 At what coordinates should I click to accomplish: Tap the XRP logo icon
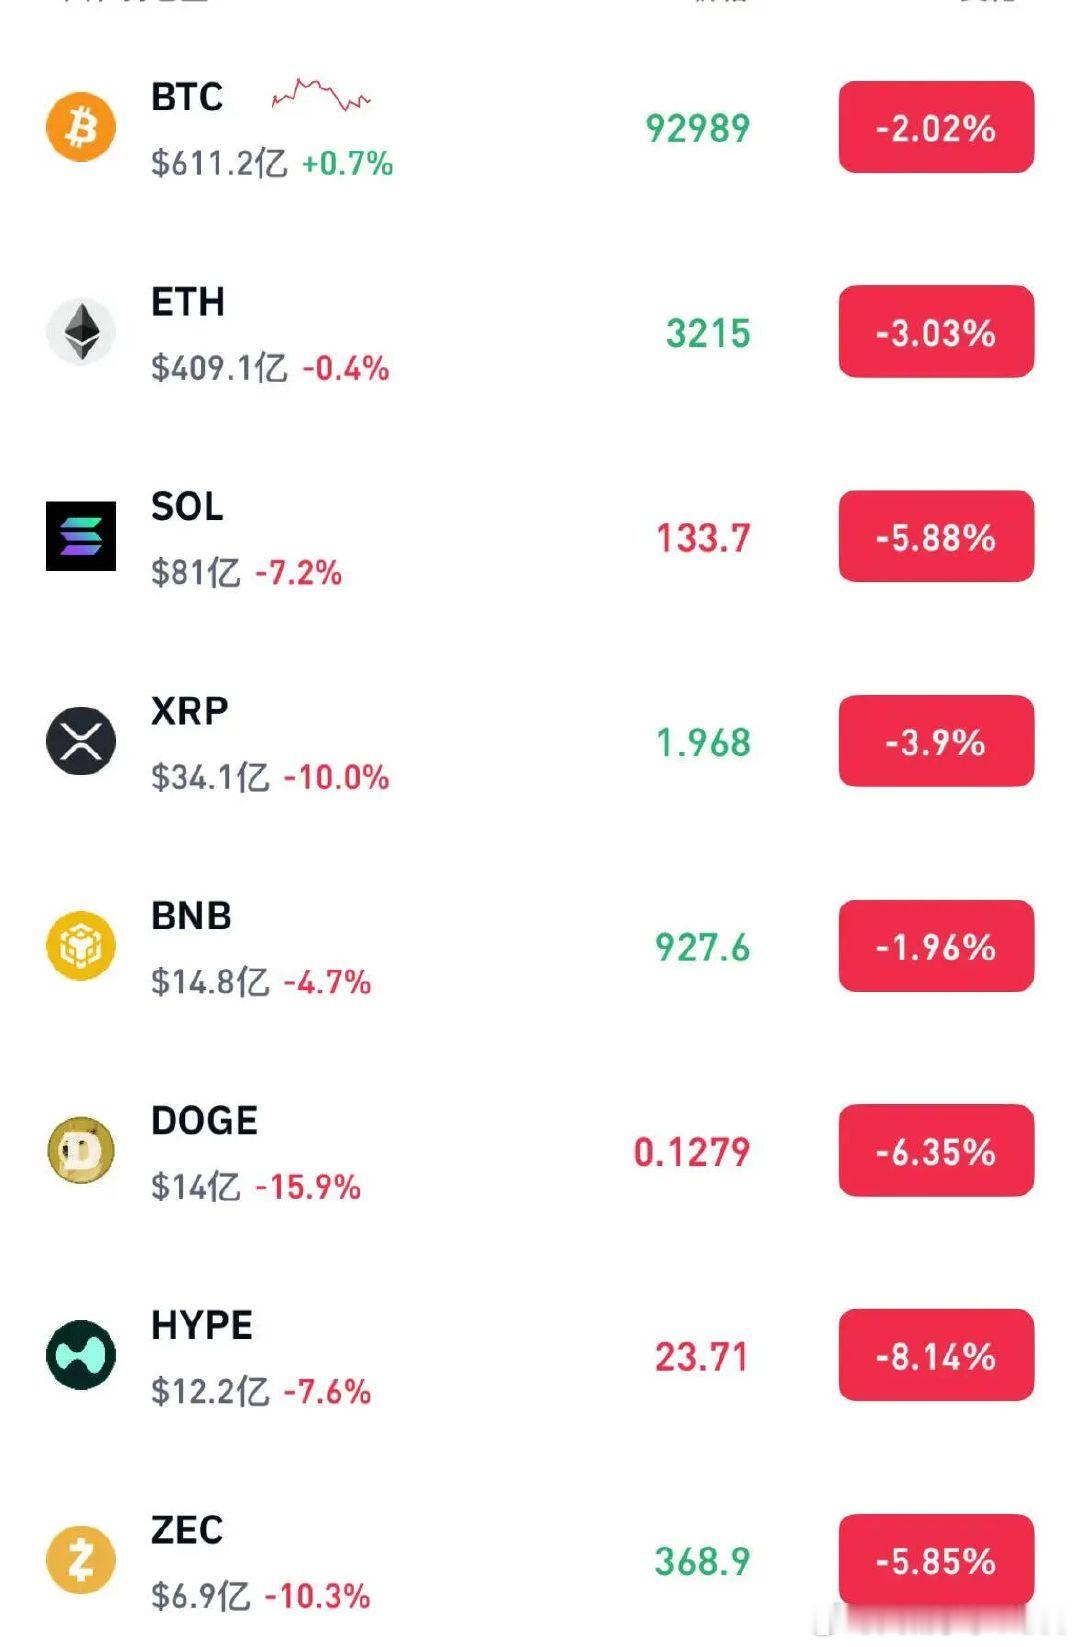pyautogui.click(x=81, y=741)
